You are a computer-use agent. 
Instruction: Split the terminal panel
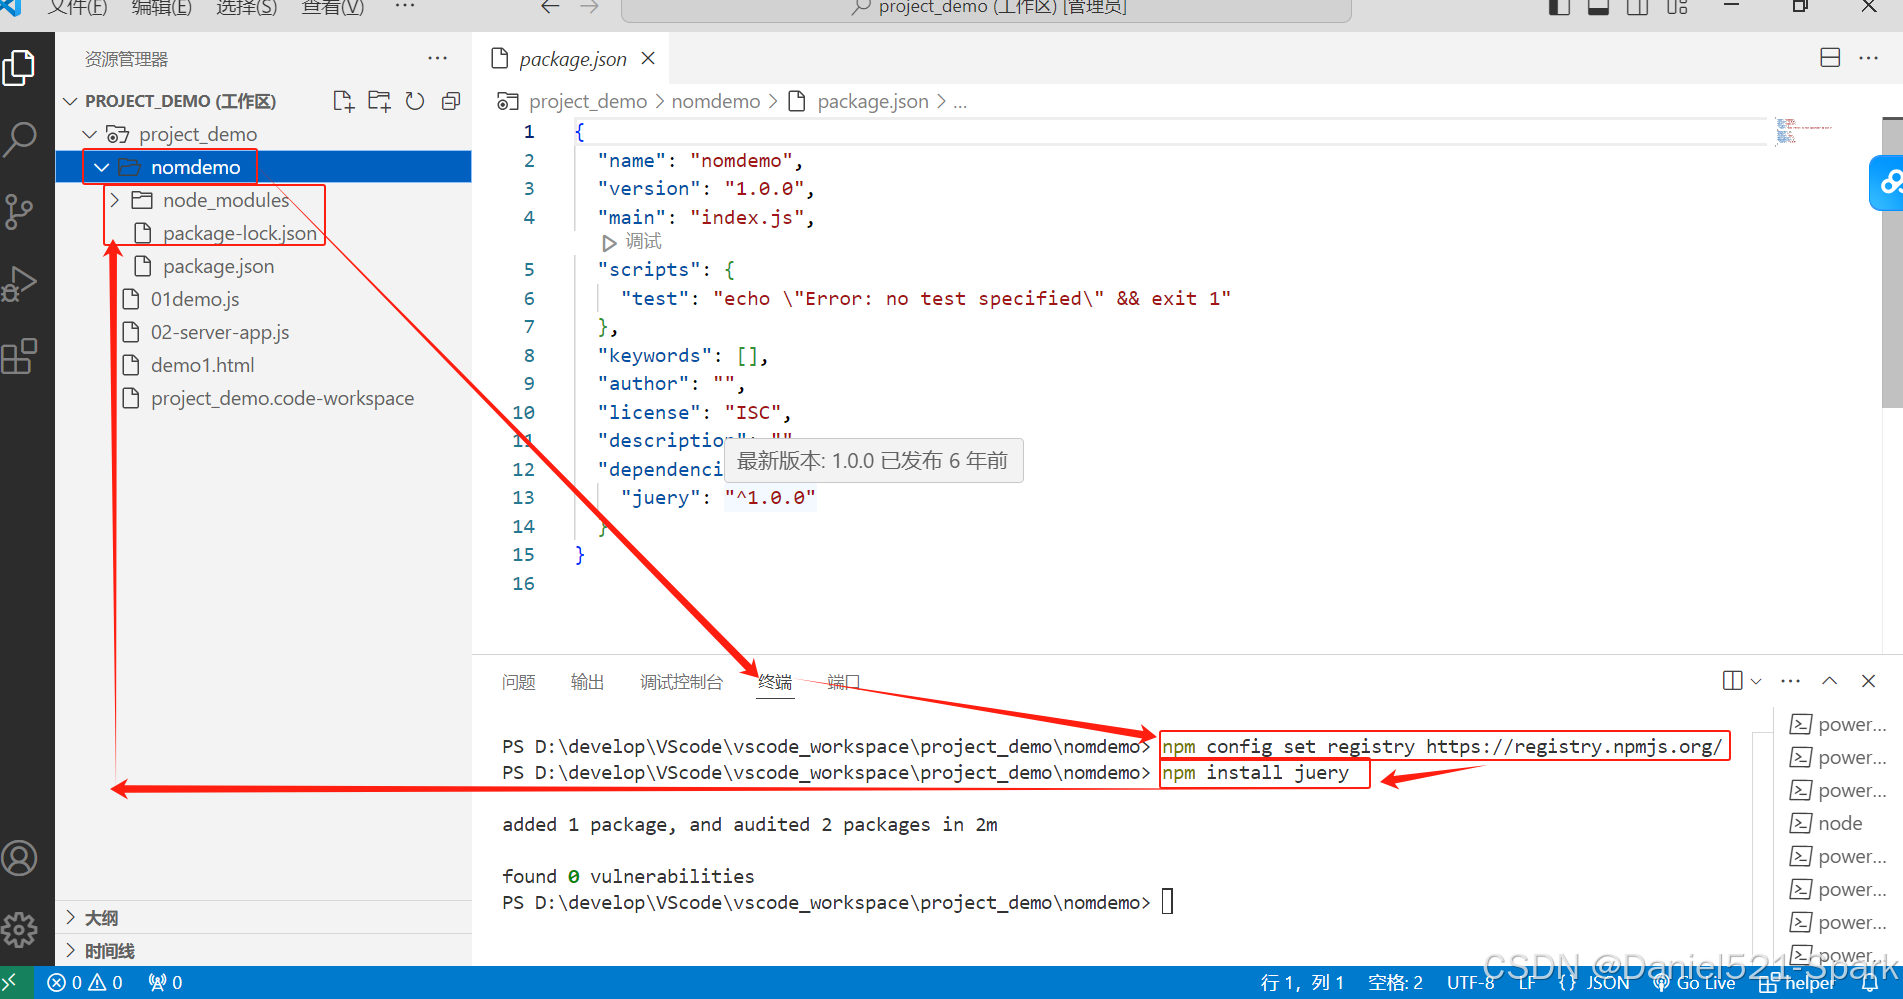click(1732, 681)
